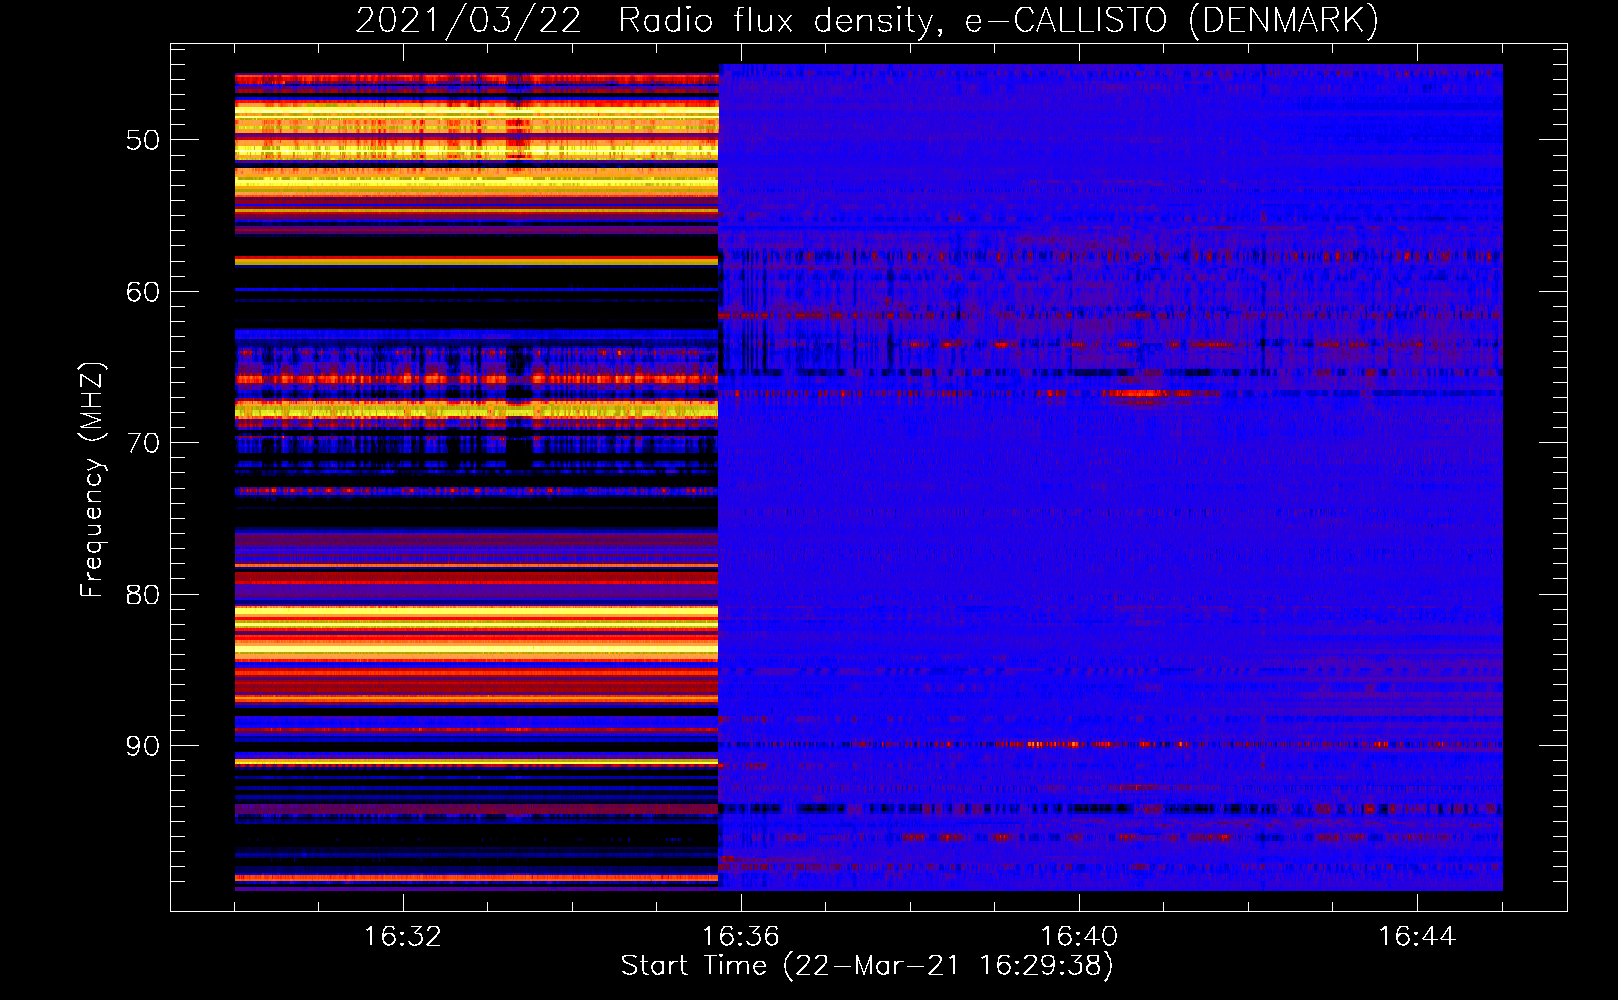Click the 'Start Time (22-Mar-21 16:29:38)' label
This screenshot has width=1618, height=1000.
point(867,966)
